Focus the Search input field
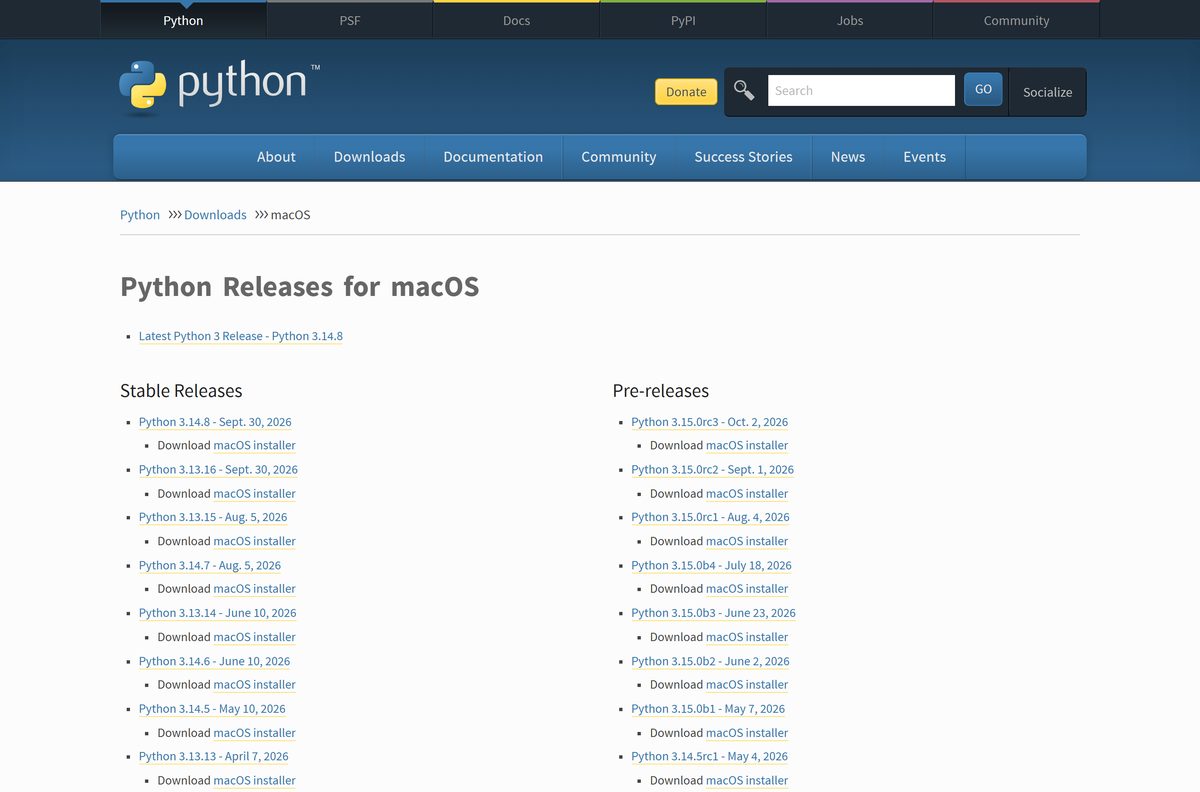The width and height of the screenshot is (1200, 792). [x=861, y=90]
